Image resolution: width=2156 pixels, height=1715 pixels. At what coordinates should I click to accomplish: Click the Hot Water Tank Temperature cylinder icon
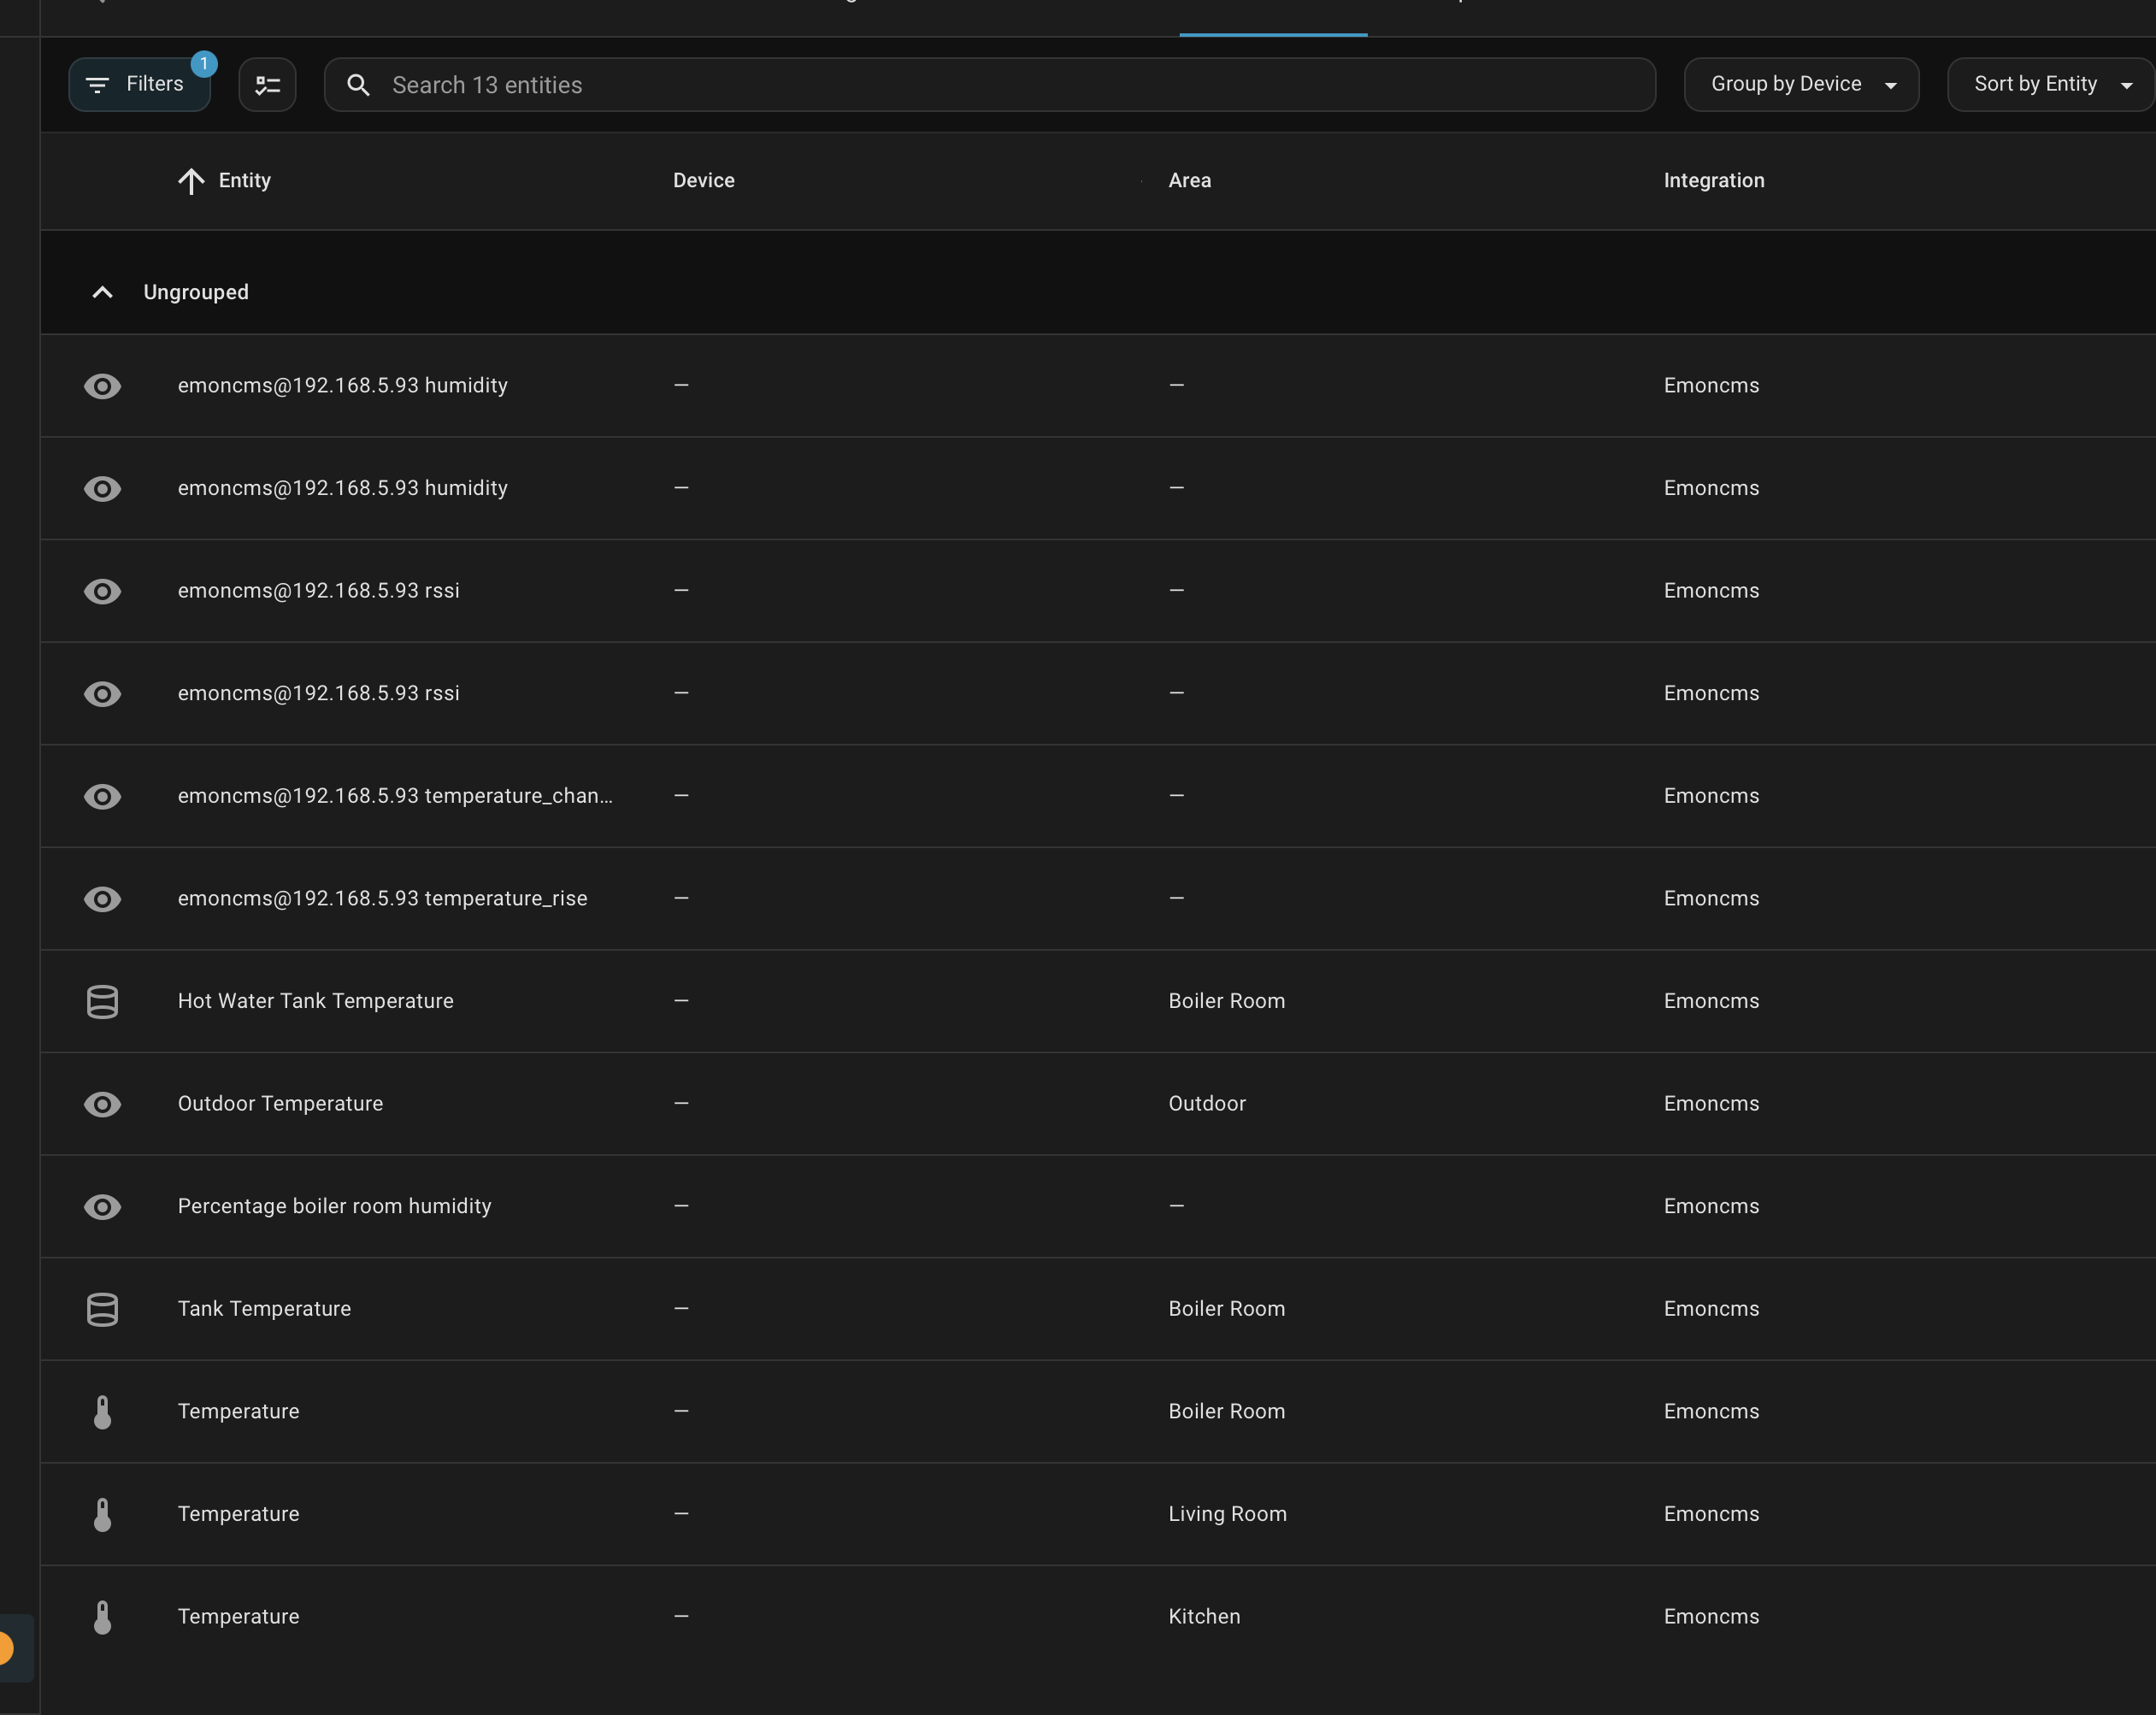point(102,1001)
